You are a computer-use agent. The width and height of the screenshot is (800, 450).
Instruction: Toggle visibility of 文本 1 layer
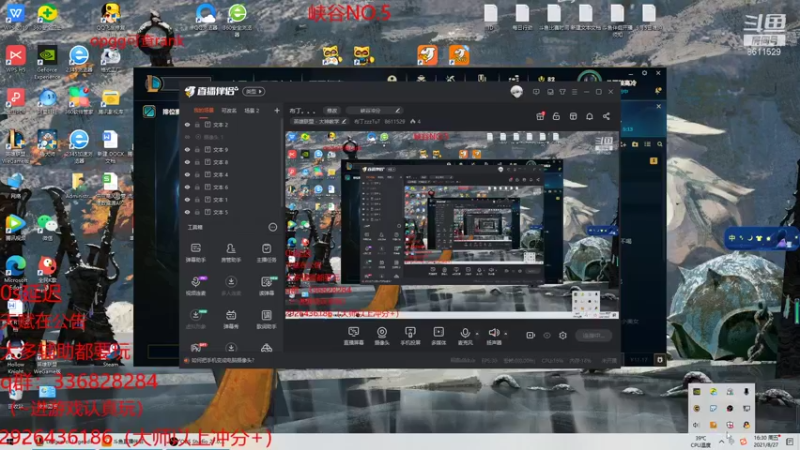[187, 199]
